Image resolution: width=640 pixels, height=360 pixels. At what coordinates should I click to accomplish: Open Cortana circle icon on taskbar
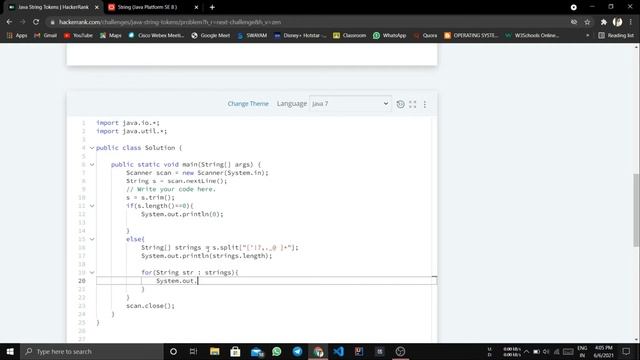coord(173,351)
